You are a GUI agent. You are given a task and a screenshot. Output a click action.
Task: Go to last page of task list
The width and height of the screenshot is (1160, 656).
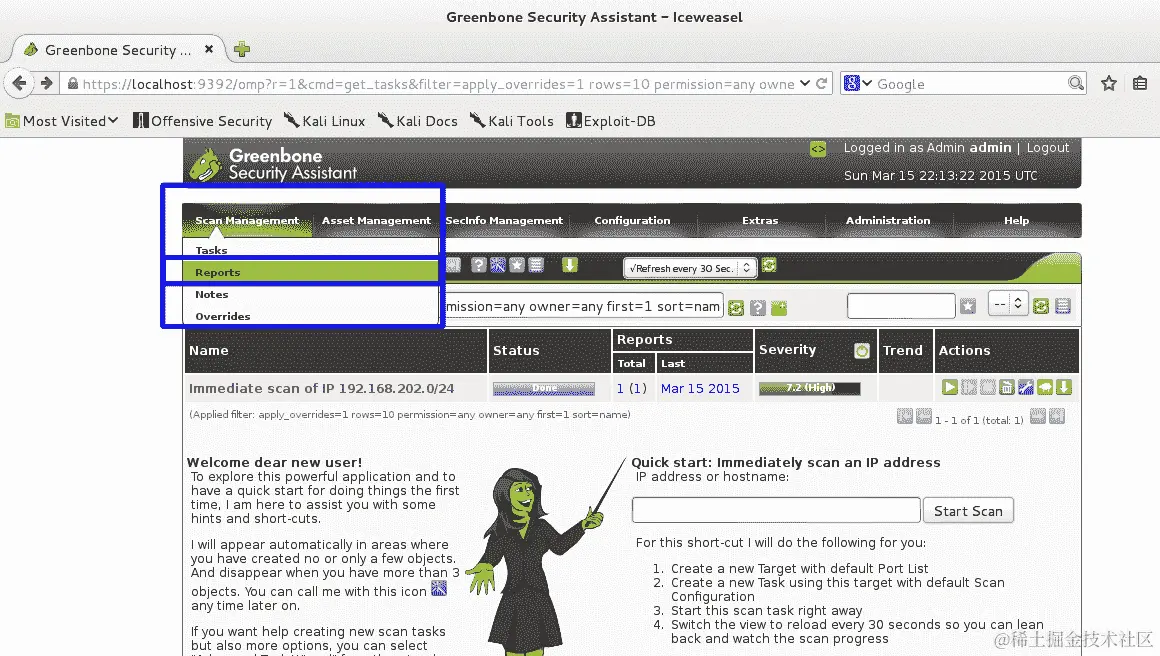(x=1057, y=416)
